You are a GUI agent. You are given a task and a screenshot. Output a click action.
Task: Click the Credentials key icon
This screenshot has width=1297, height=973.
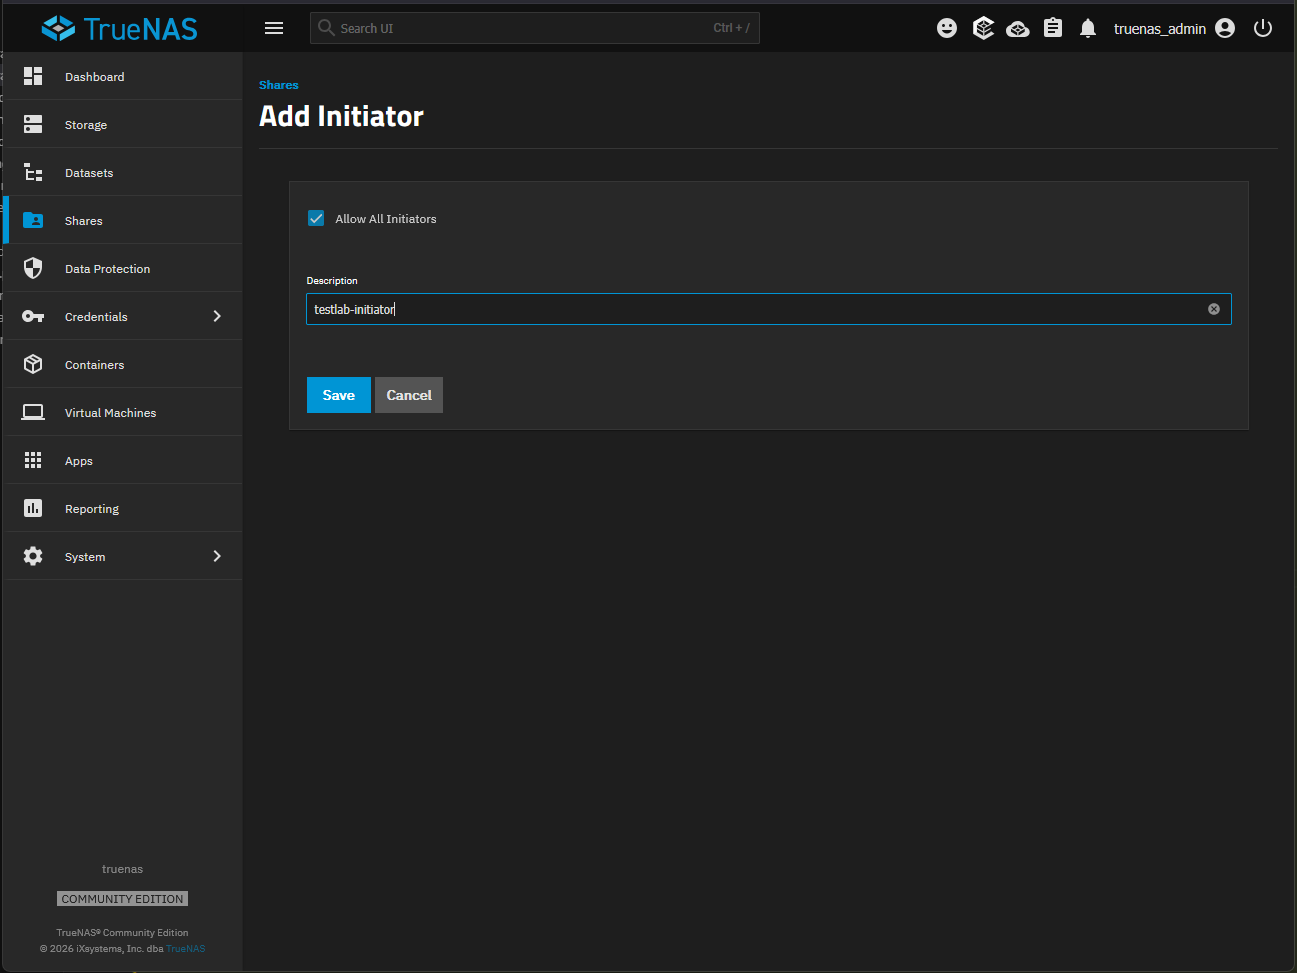click(33, 316)
